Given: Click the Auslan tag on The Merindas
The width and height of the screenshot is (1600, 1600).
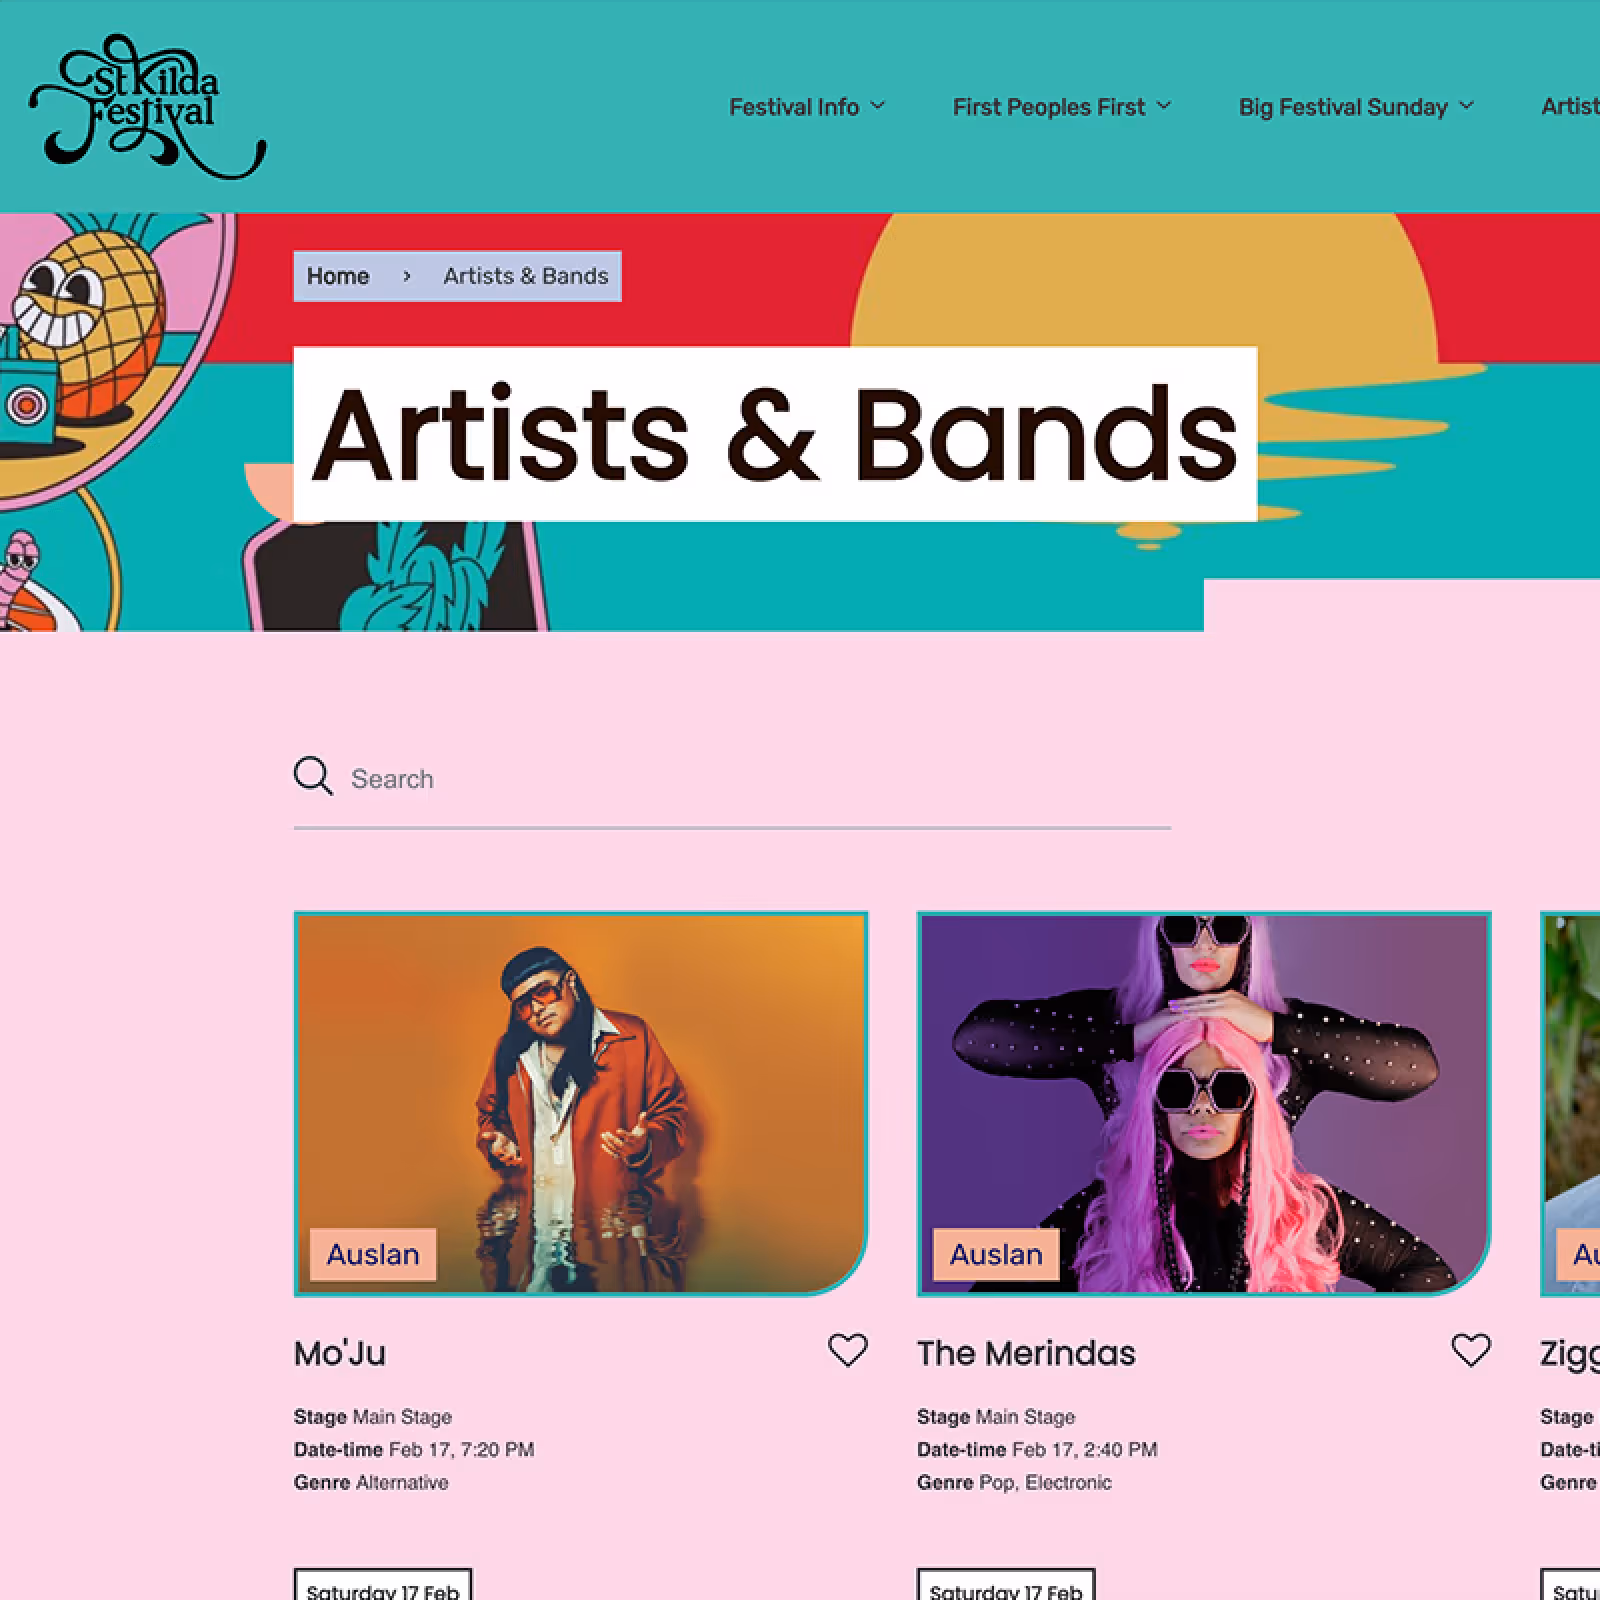Looking at the screenshot, I should [996, 1254].
